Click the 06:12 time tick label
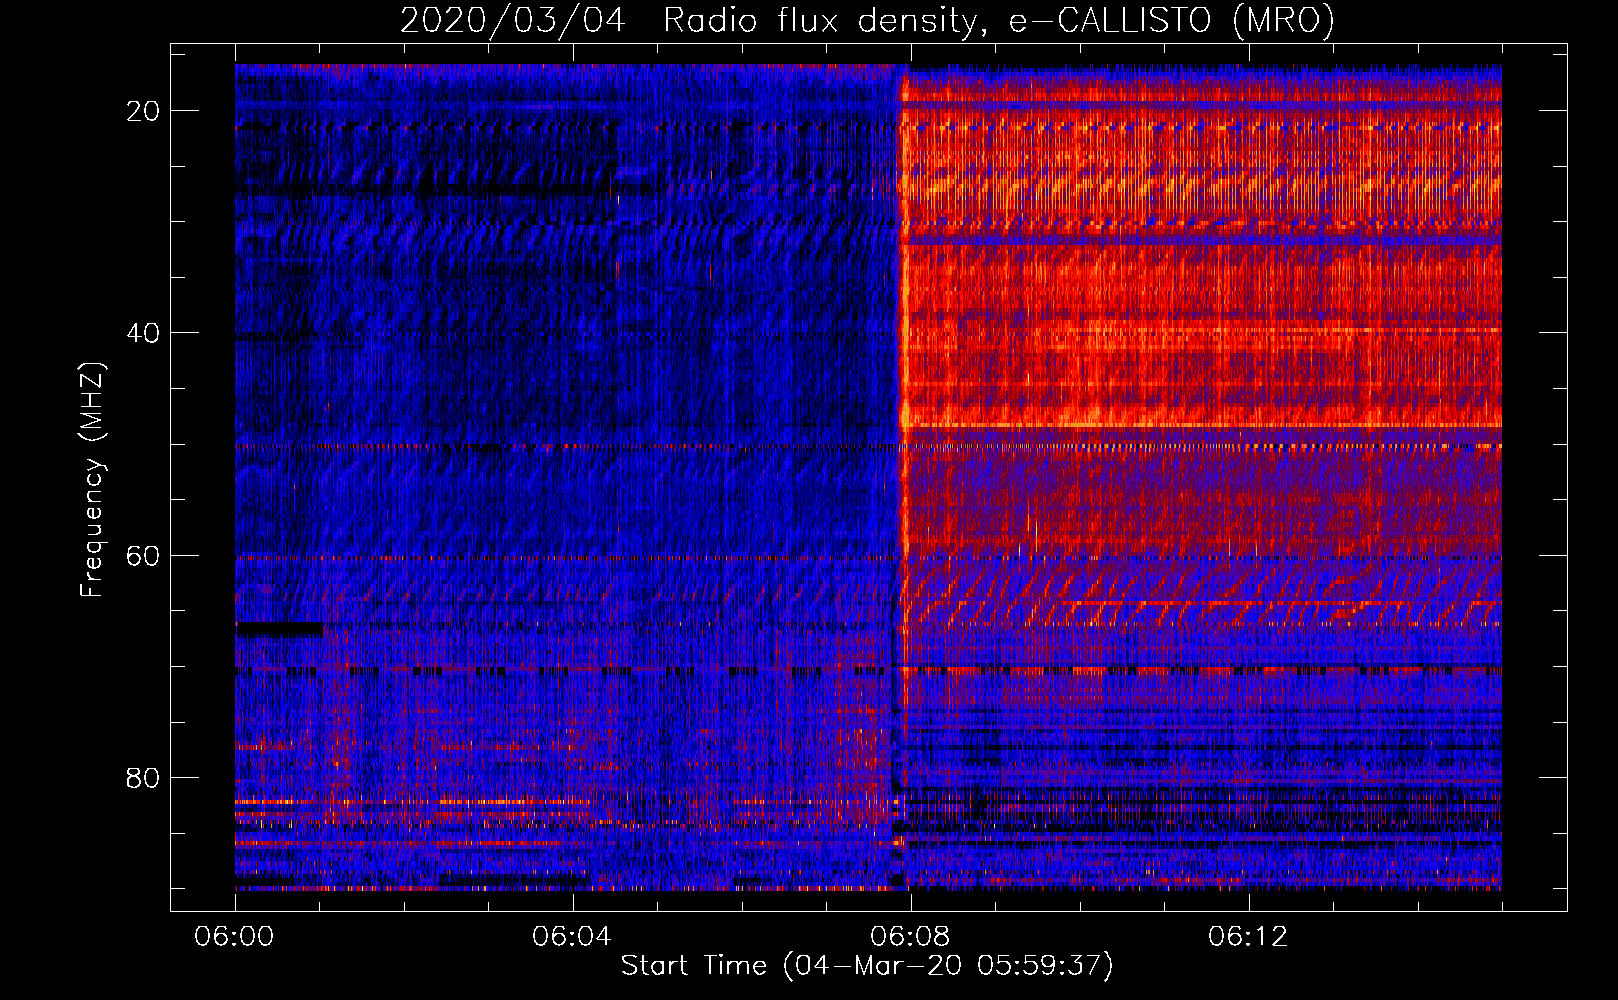 pyautogui.click(x=1248, y=936)
